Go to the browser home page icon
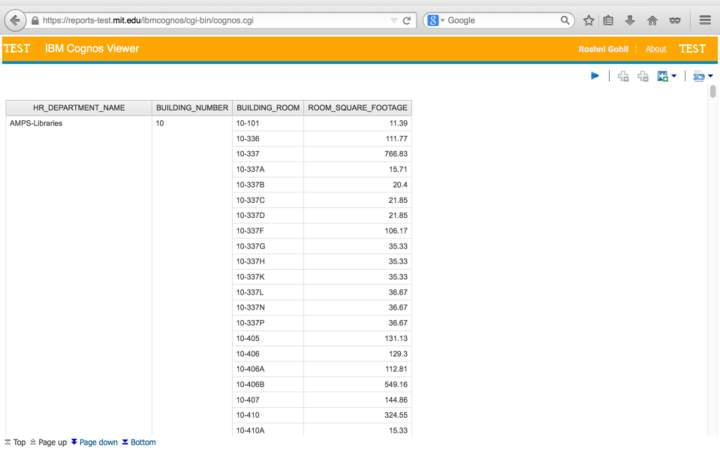 (652, 20)
